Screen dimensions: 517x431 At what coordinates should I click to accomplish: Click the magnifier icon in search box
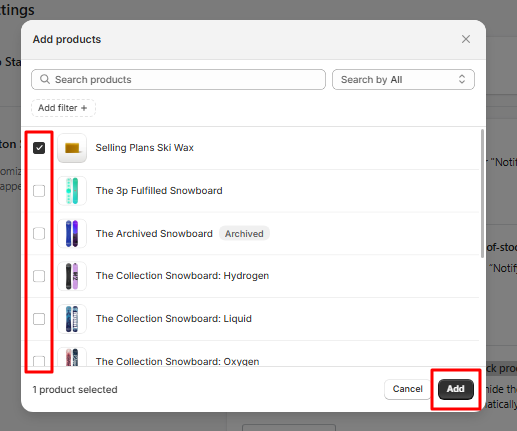45,79
